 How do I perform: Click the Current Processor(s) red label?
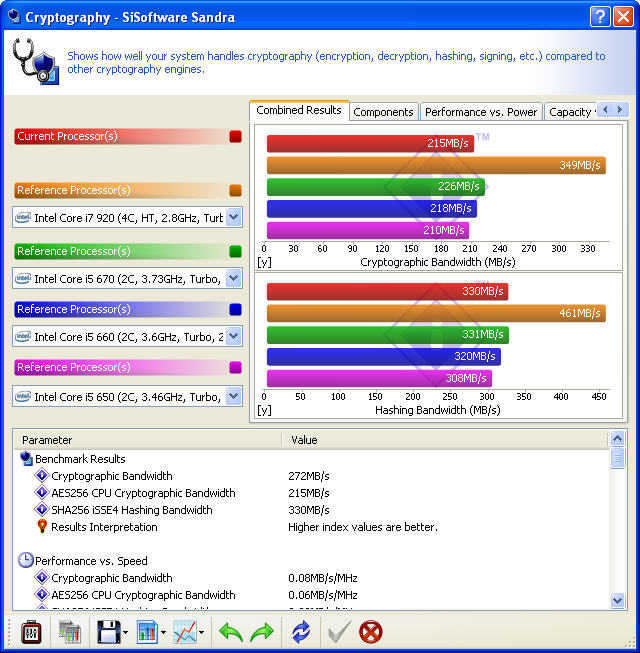tap(121, 137)
